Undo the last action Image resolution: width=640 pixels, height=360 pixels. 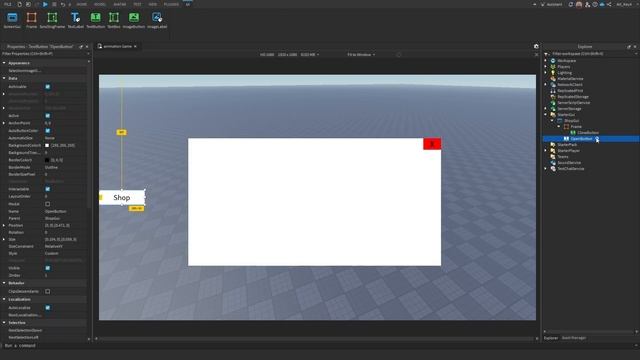point(63,4)
